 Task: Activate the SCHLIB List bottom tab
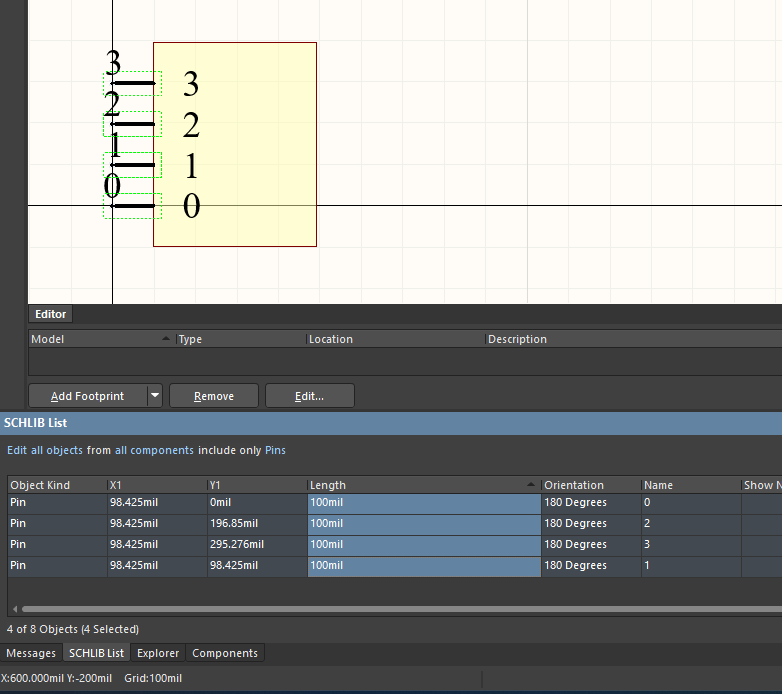click(97, 653)
